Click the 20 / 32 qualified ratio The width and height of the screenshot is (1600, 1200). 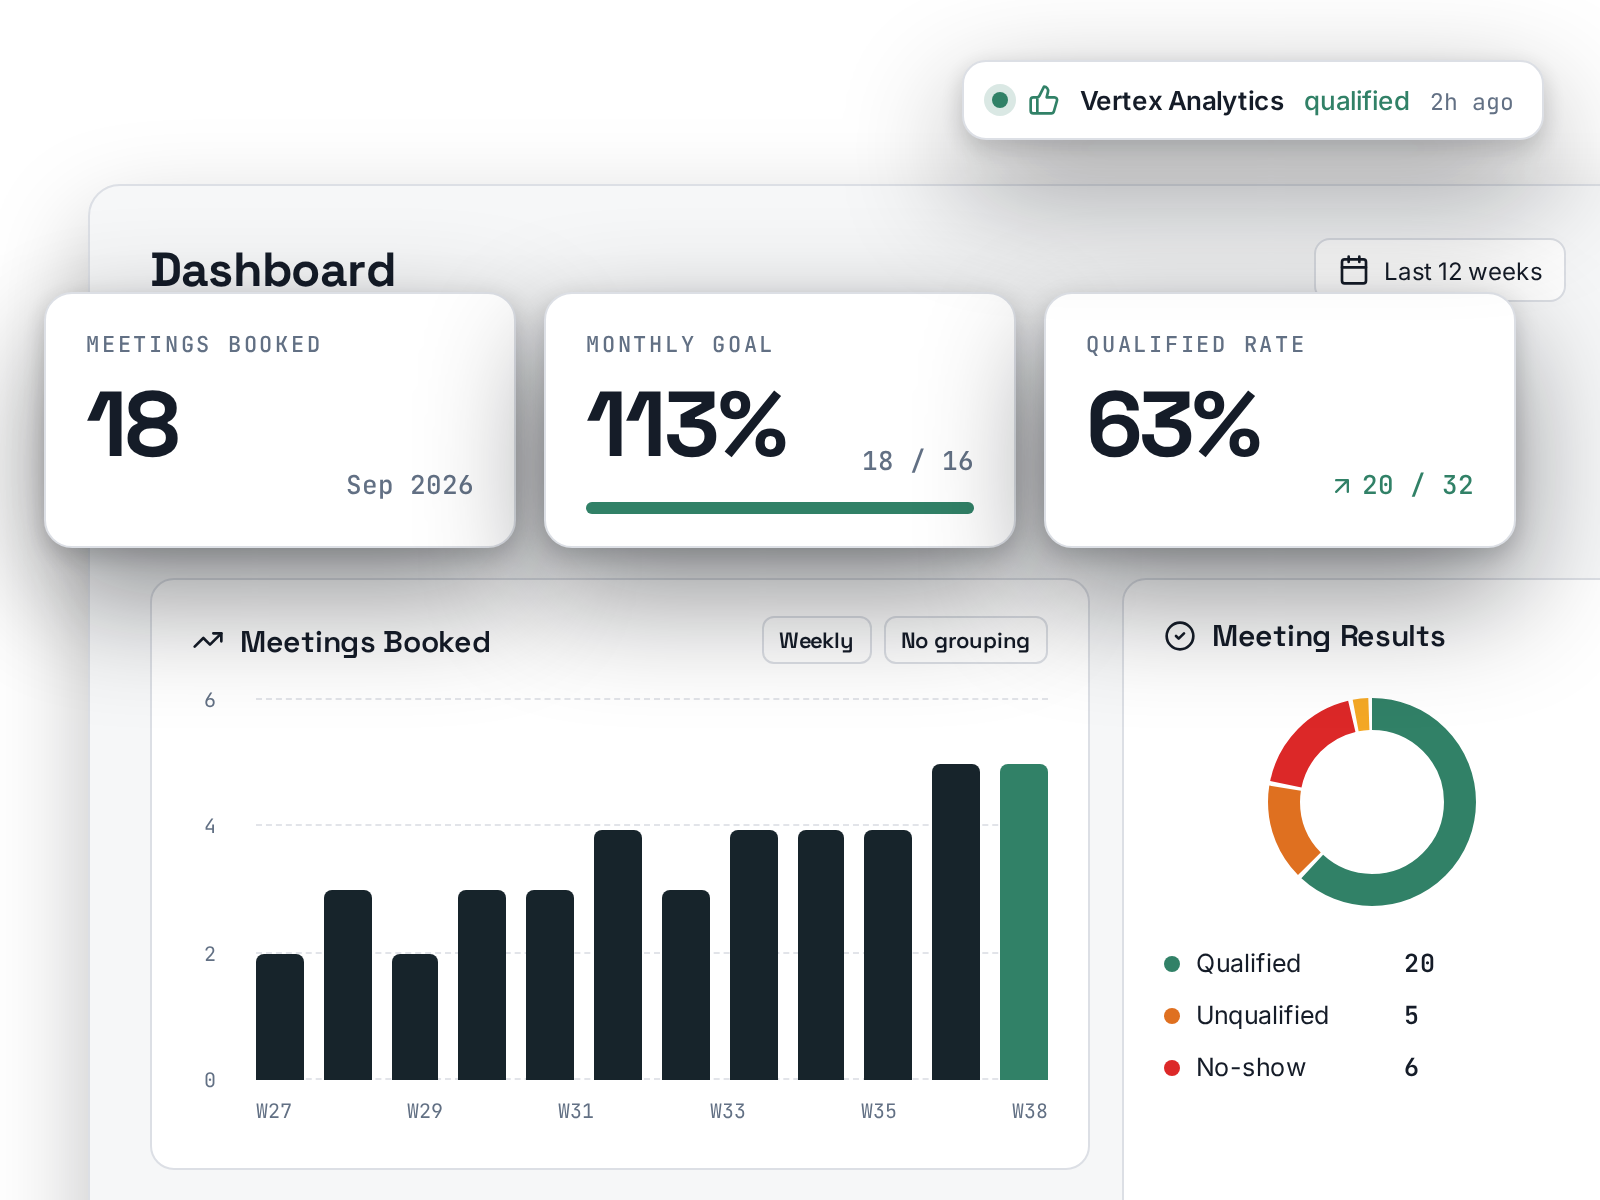pyautogui.click(x=1417, y=485)
